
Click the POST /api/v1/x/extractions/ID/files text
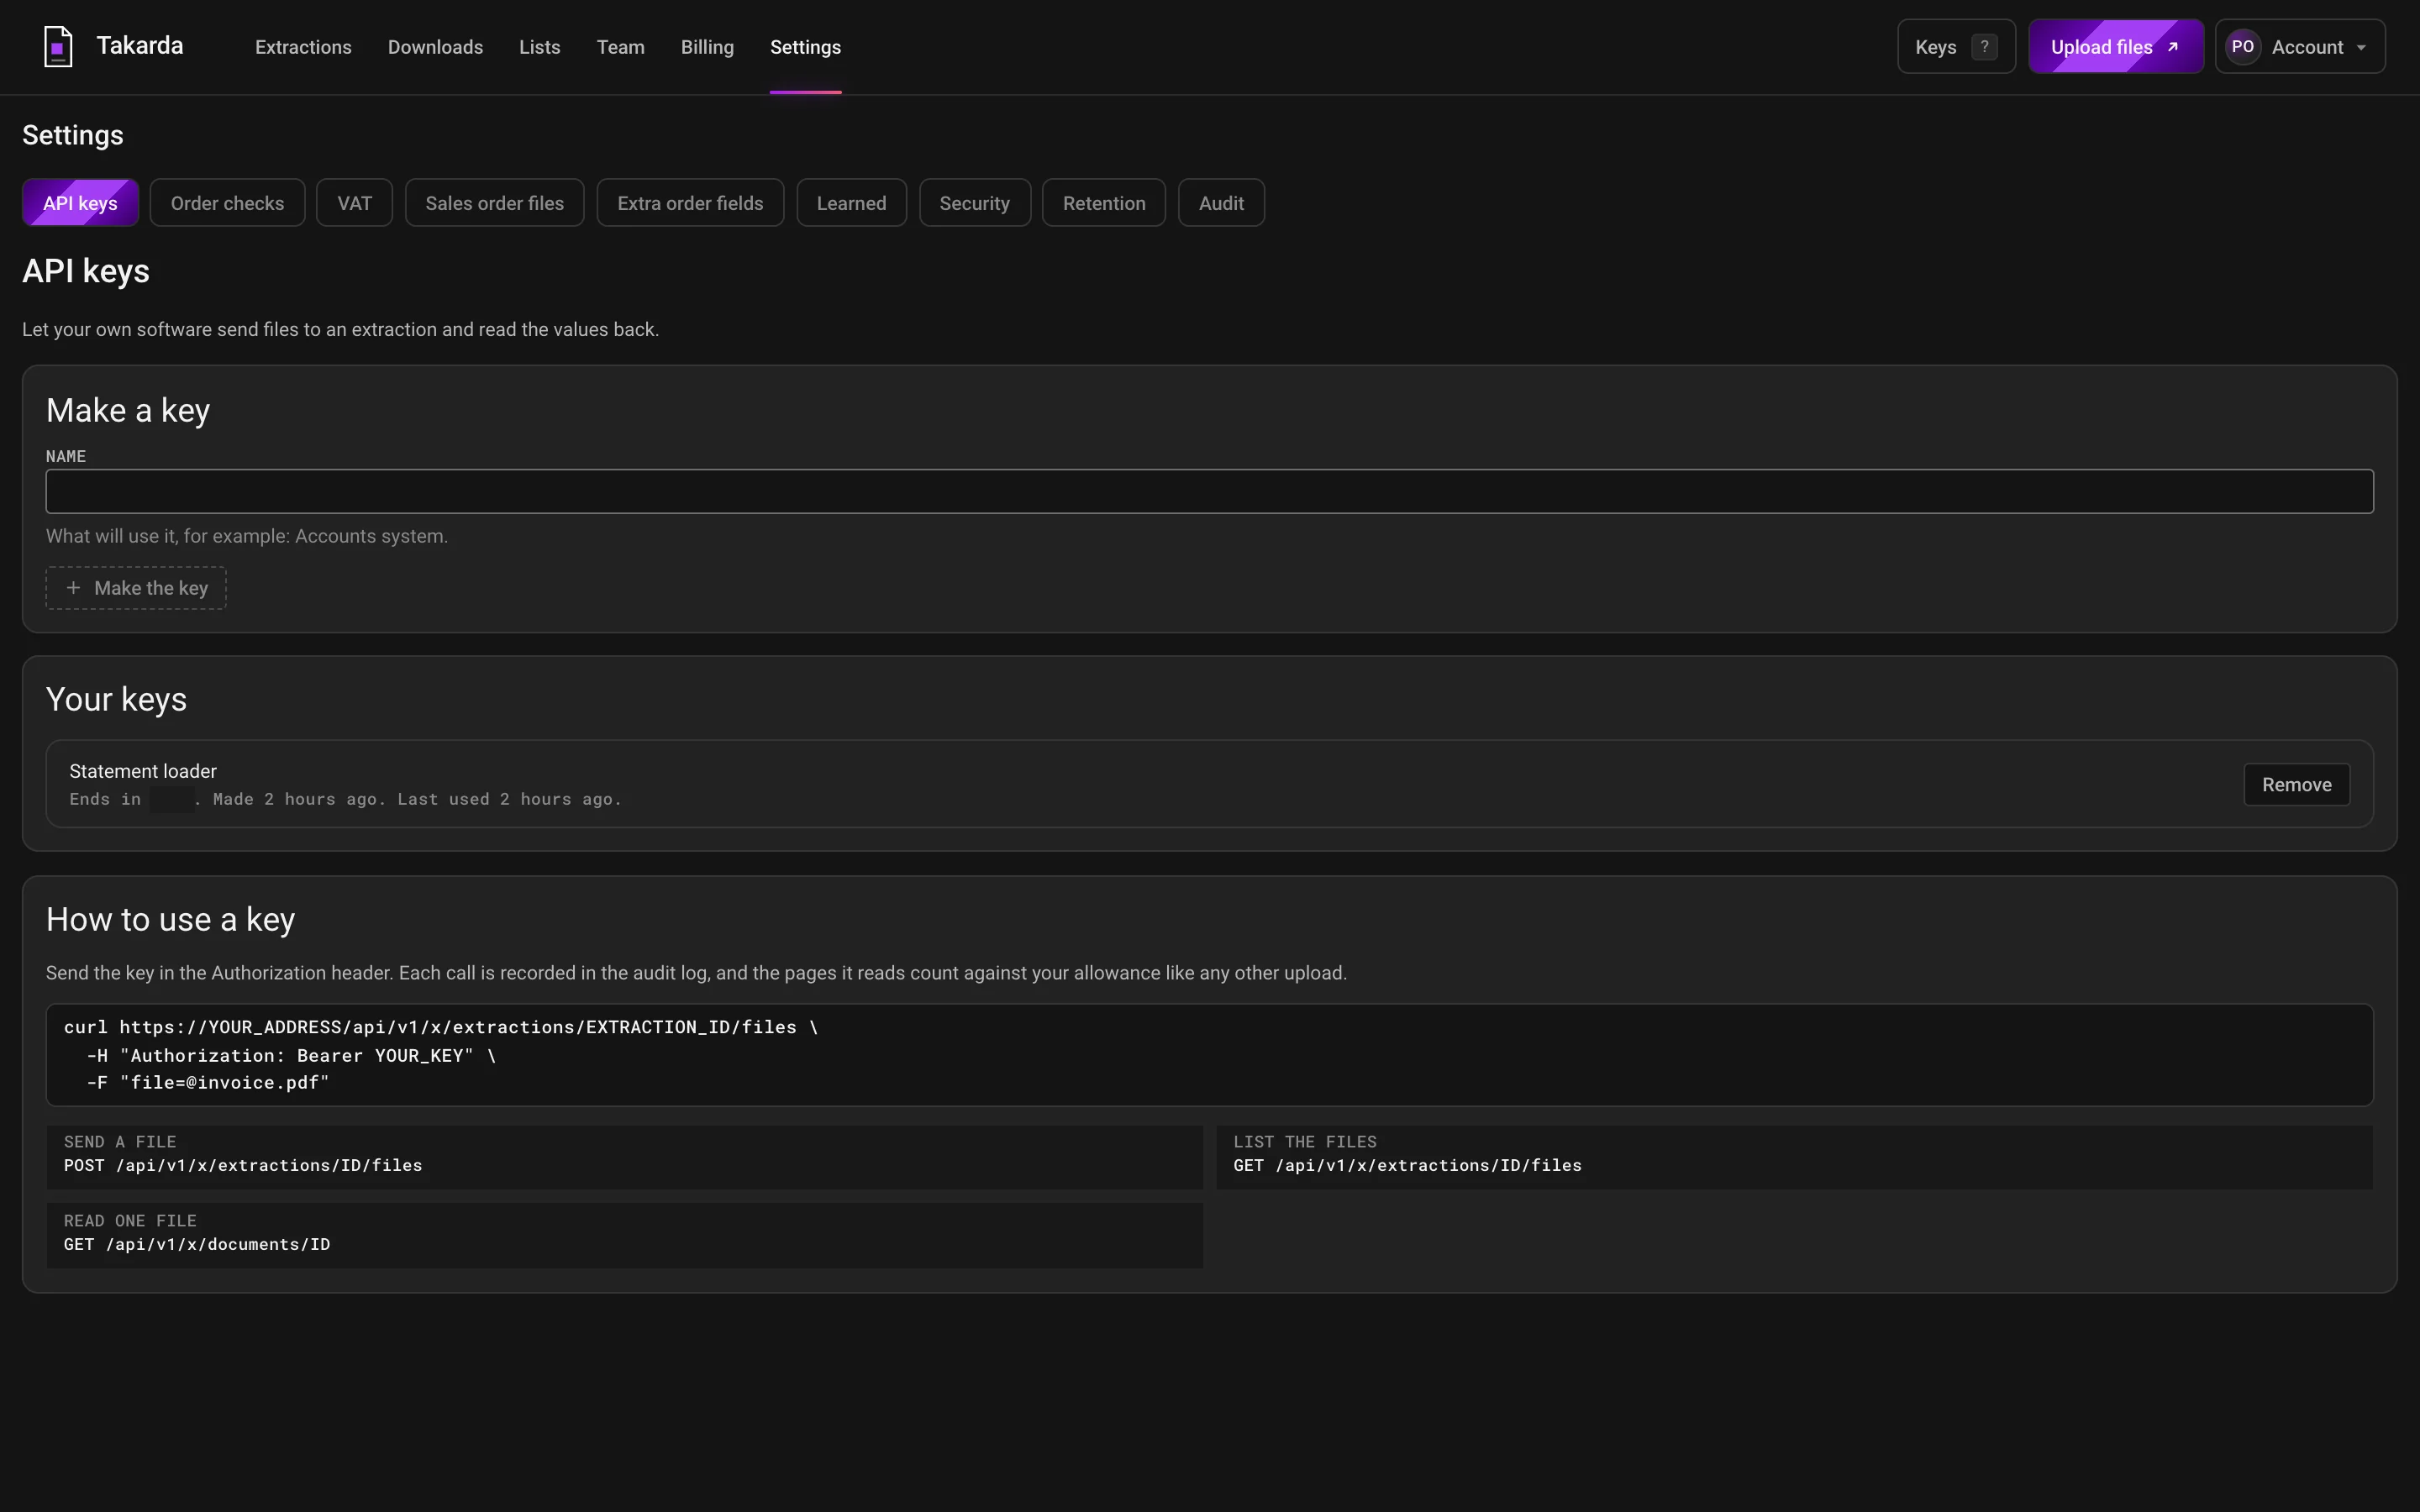point(243,1166)
